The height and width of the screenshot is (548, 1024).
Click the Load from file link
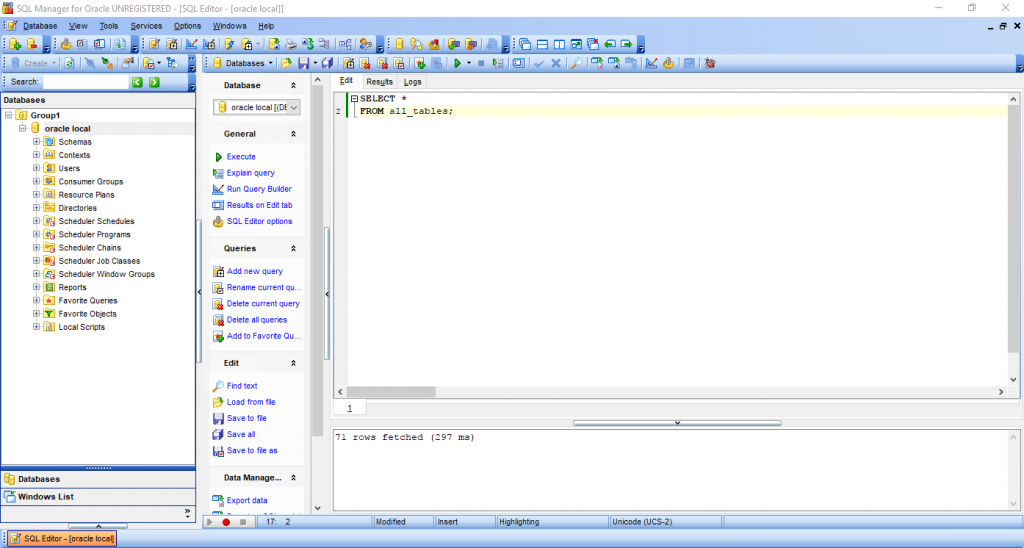250,402
